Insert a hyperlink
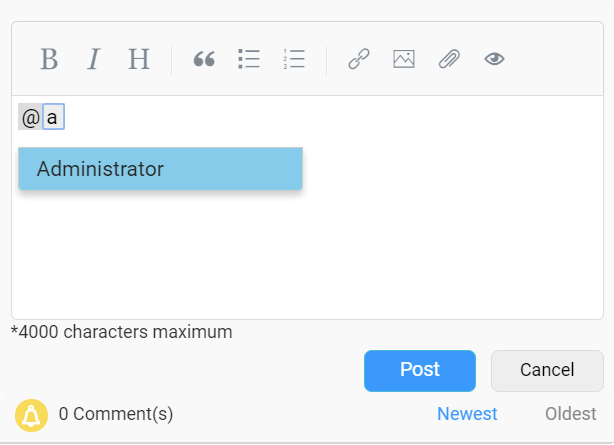Viewport: 614px width, 445px height. (x=359, y=60)
